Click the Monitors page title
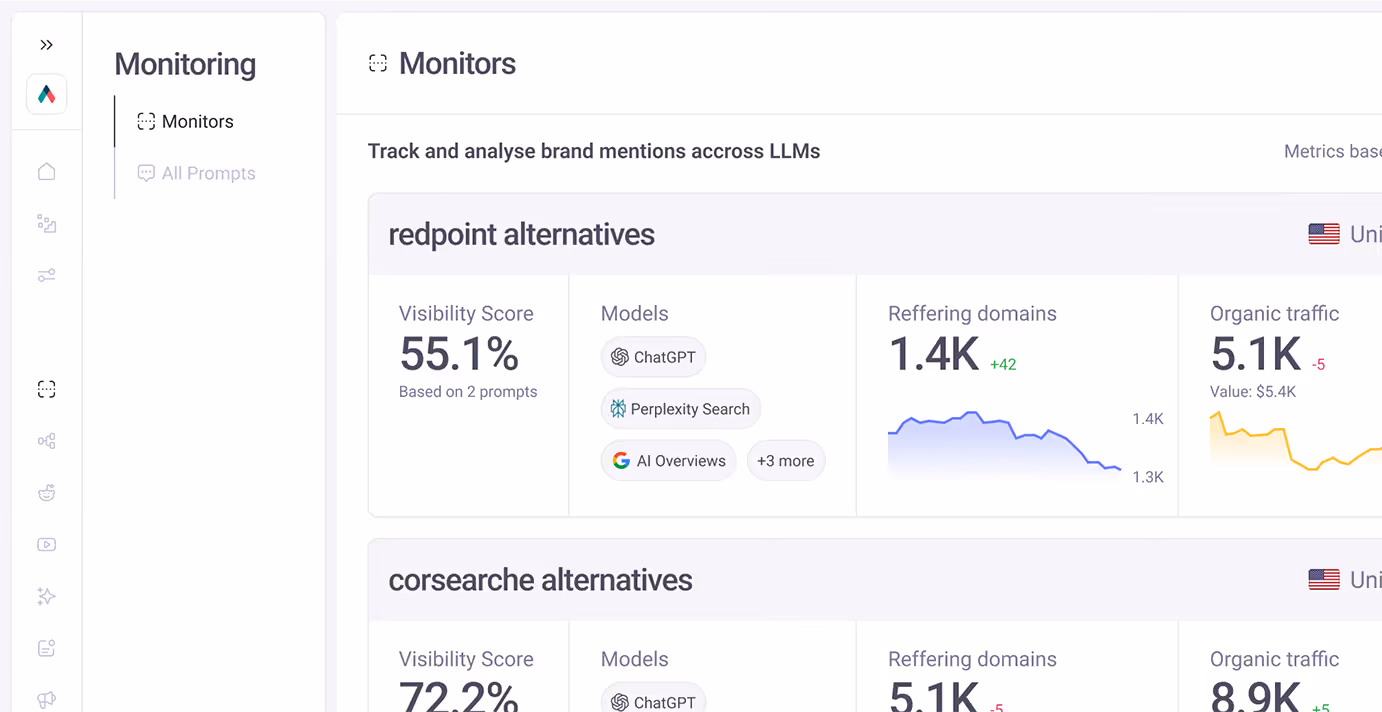Viewport: 1382px width, 712px height. click(x=457, y=64)
